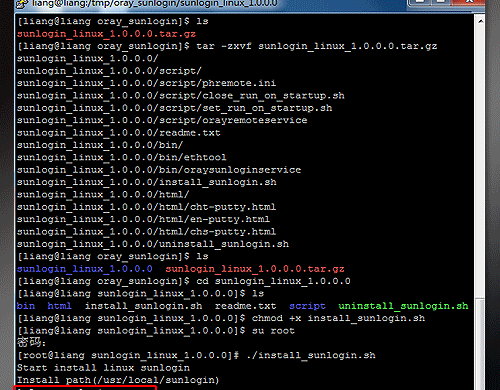Click the Install path(/usr/local/sunlogin) line
500x390 pixels.
[118, 380]
